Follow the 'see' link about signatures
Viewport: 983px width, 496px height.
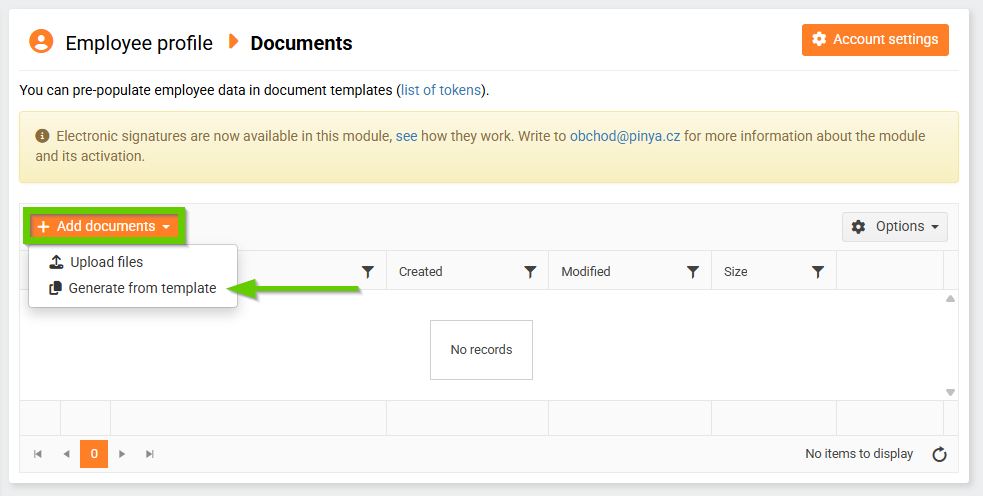[406, 136]
